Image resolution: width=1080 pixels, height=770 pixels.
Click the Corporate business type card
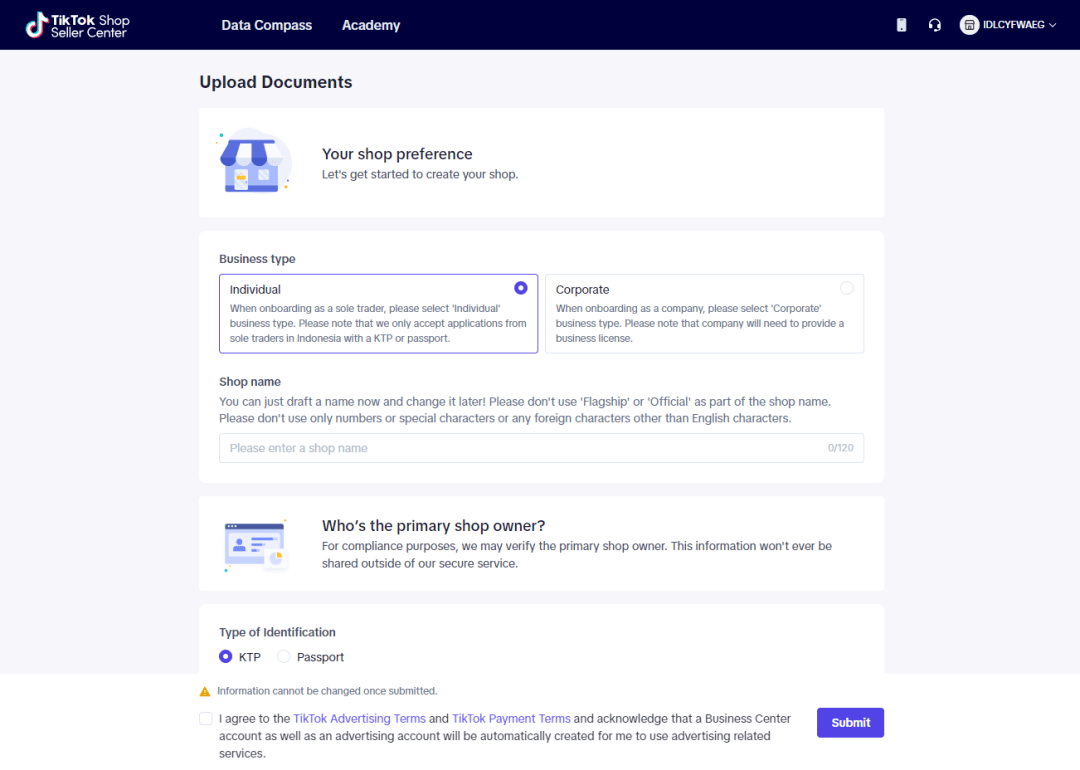[704, 314]
